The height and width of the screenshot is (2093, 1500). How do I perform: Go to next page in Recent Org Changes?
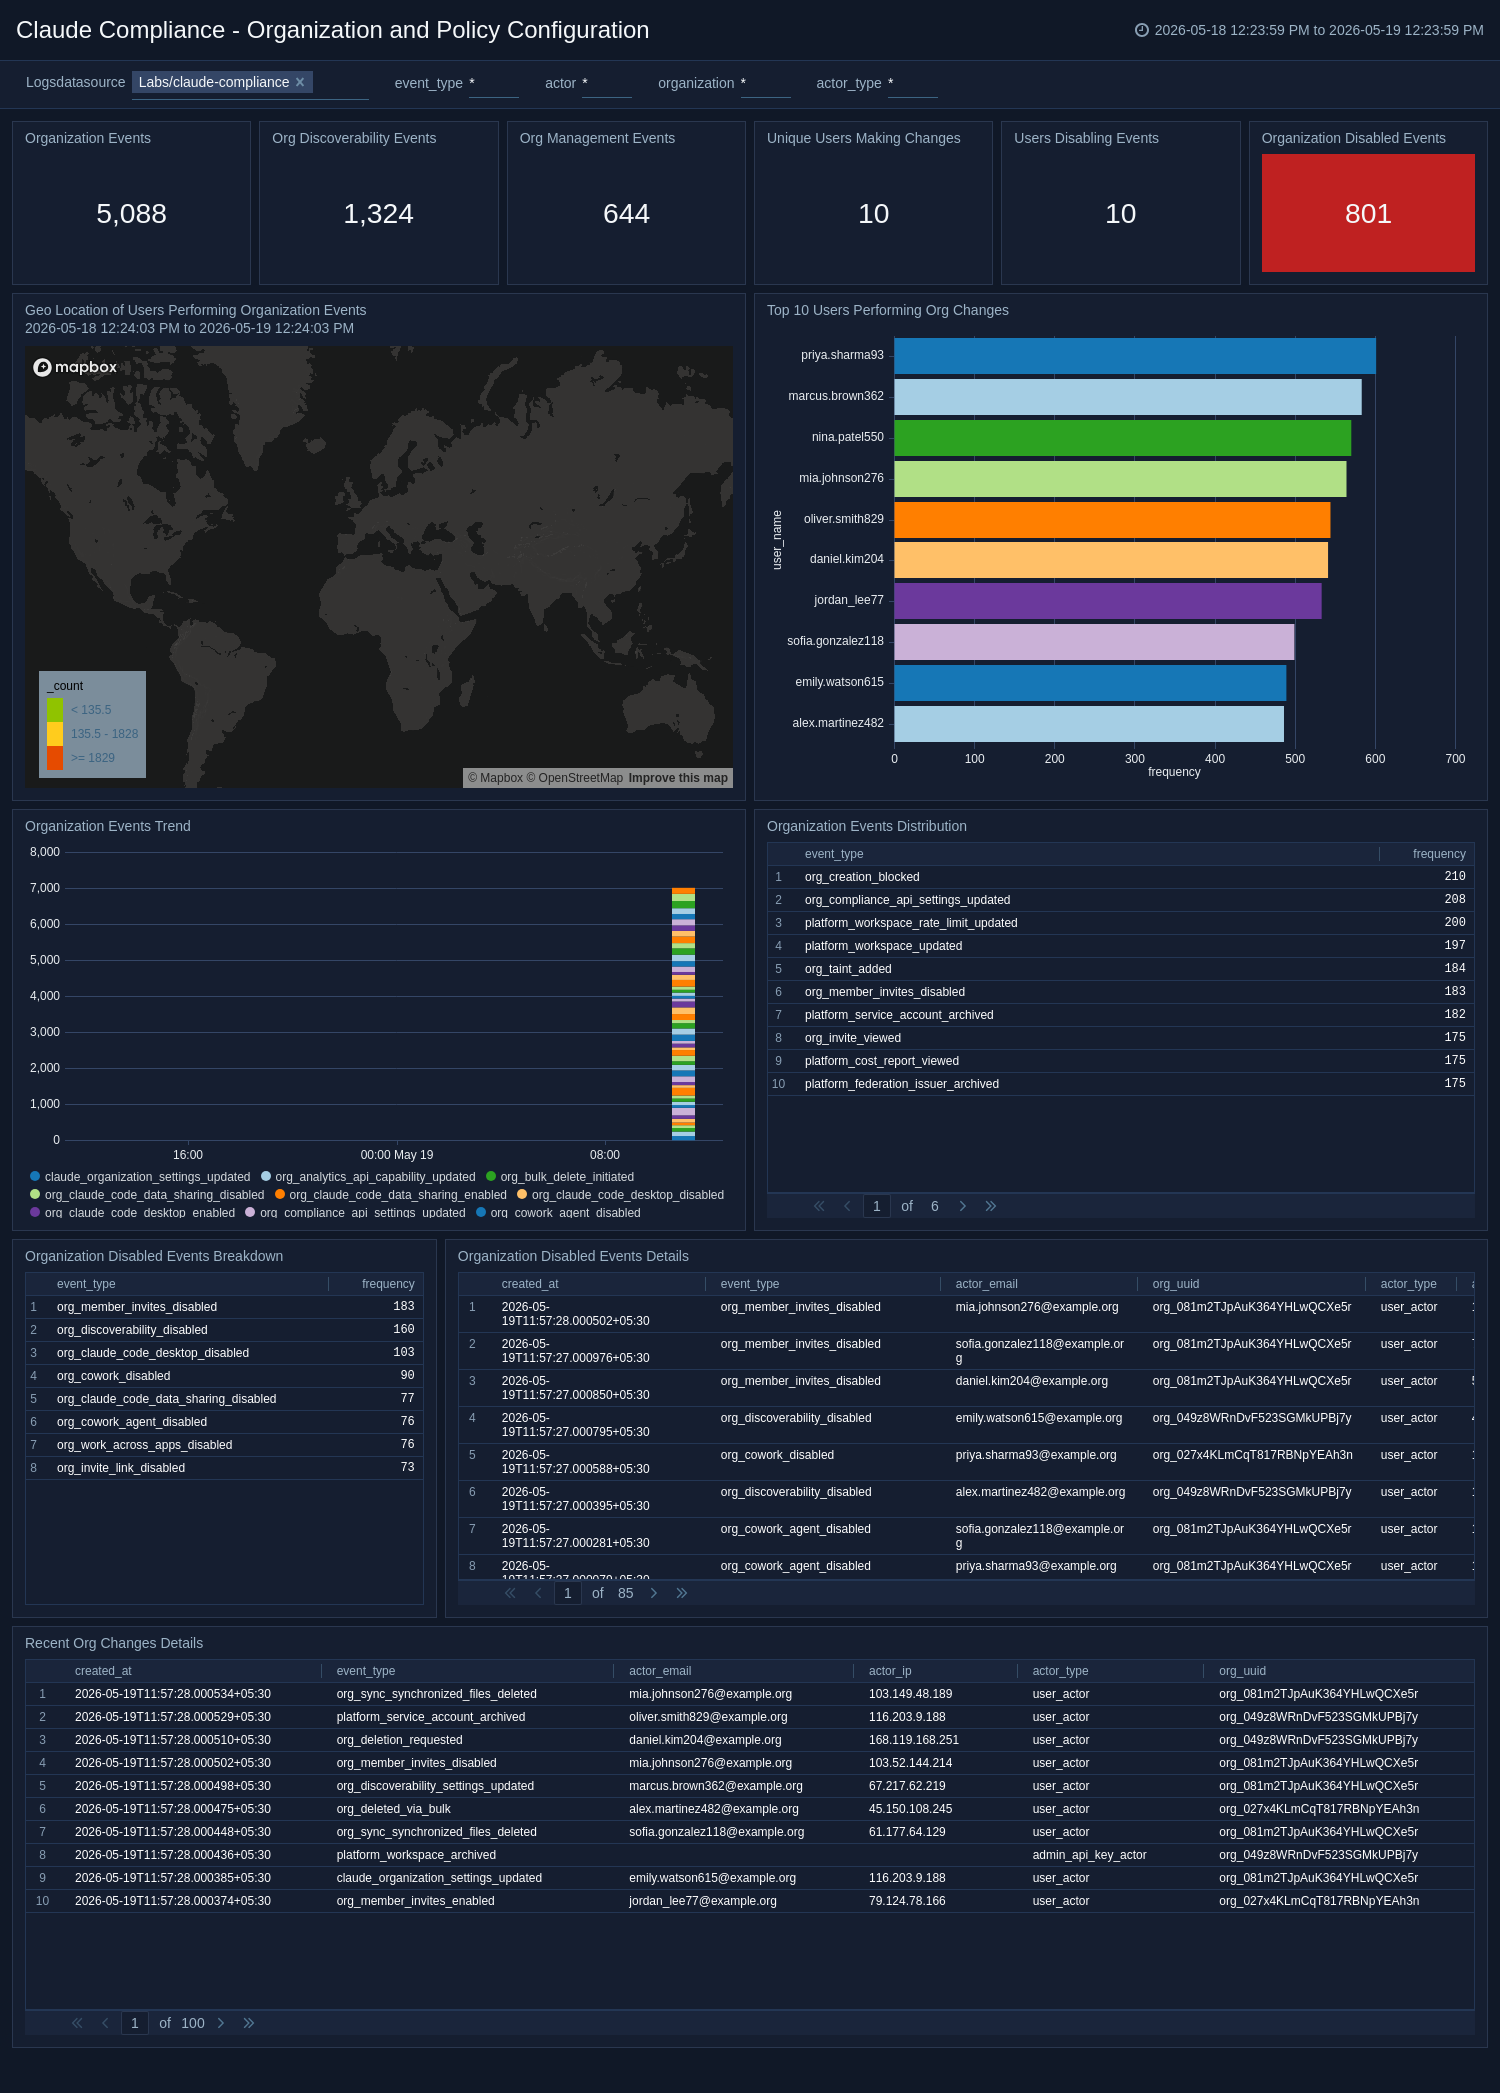[221, 2023]
